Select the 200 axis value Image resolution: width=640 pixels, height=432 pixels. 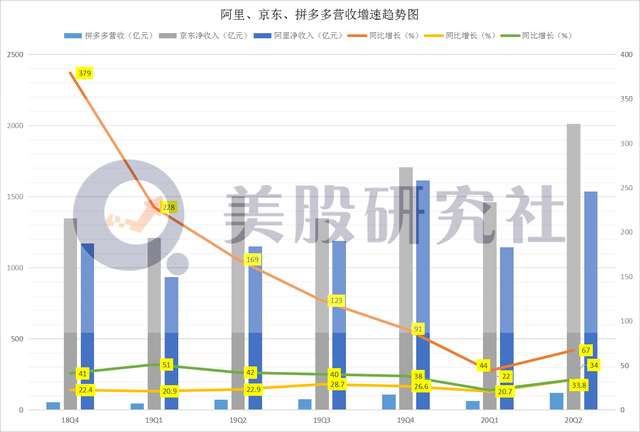pos(626,232)
